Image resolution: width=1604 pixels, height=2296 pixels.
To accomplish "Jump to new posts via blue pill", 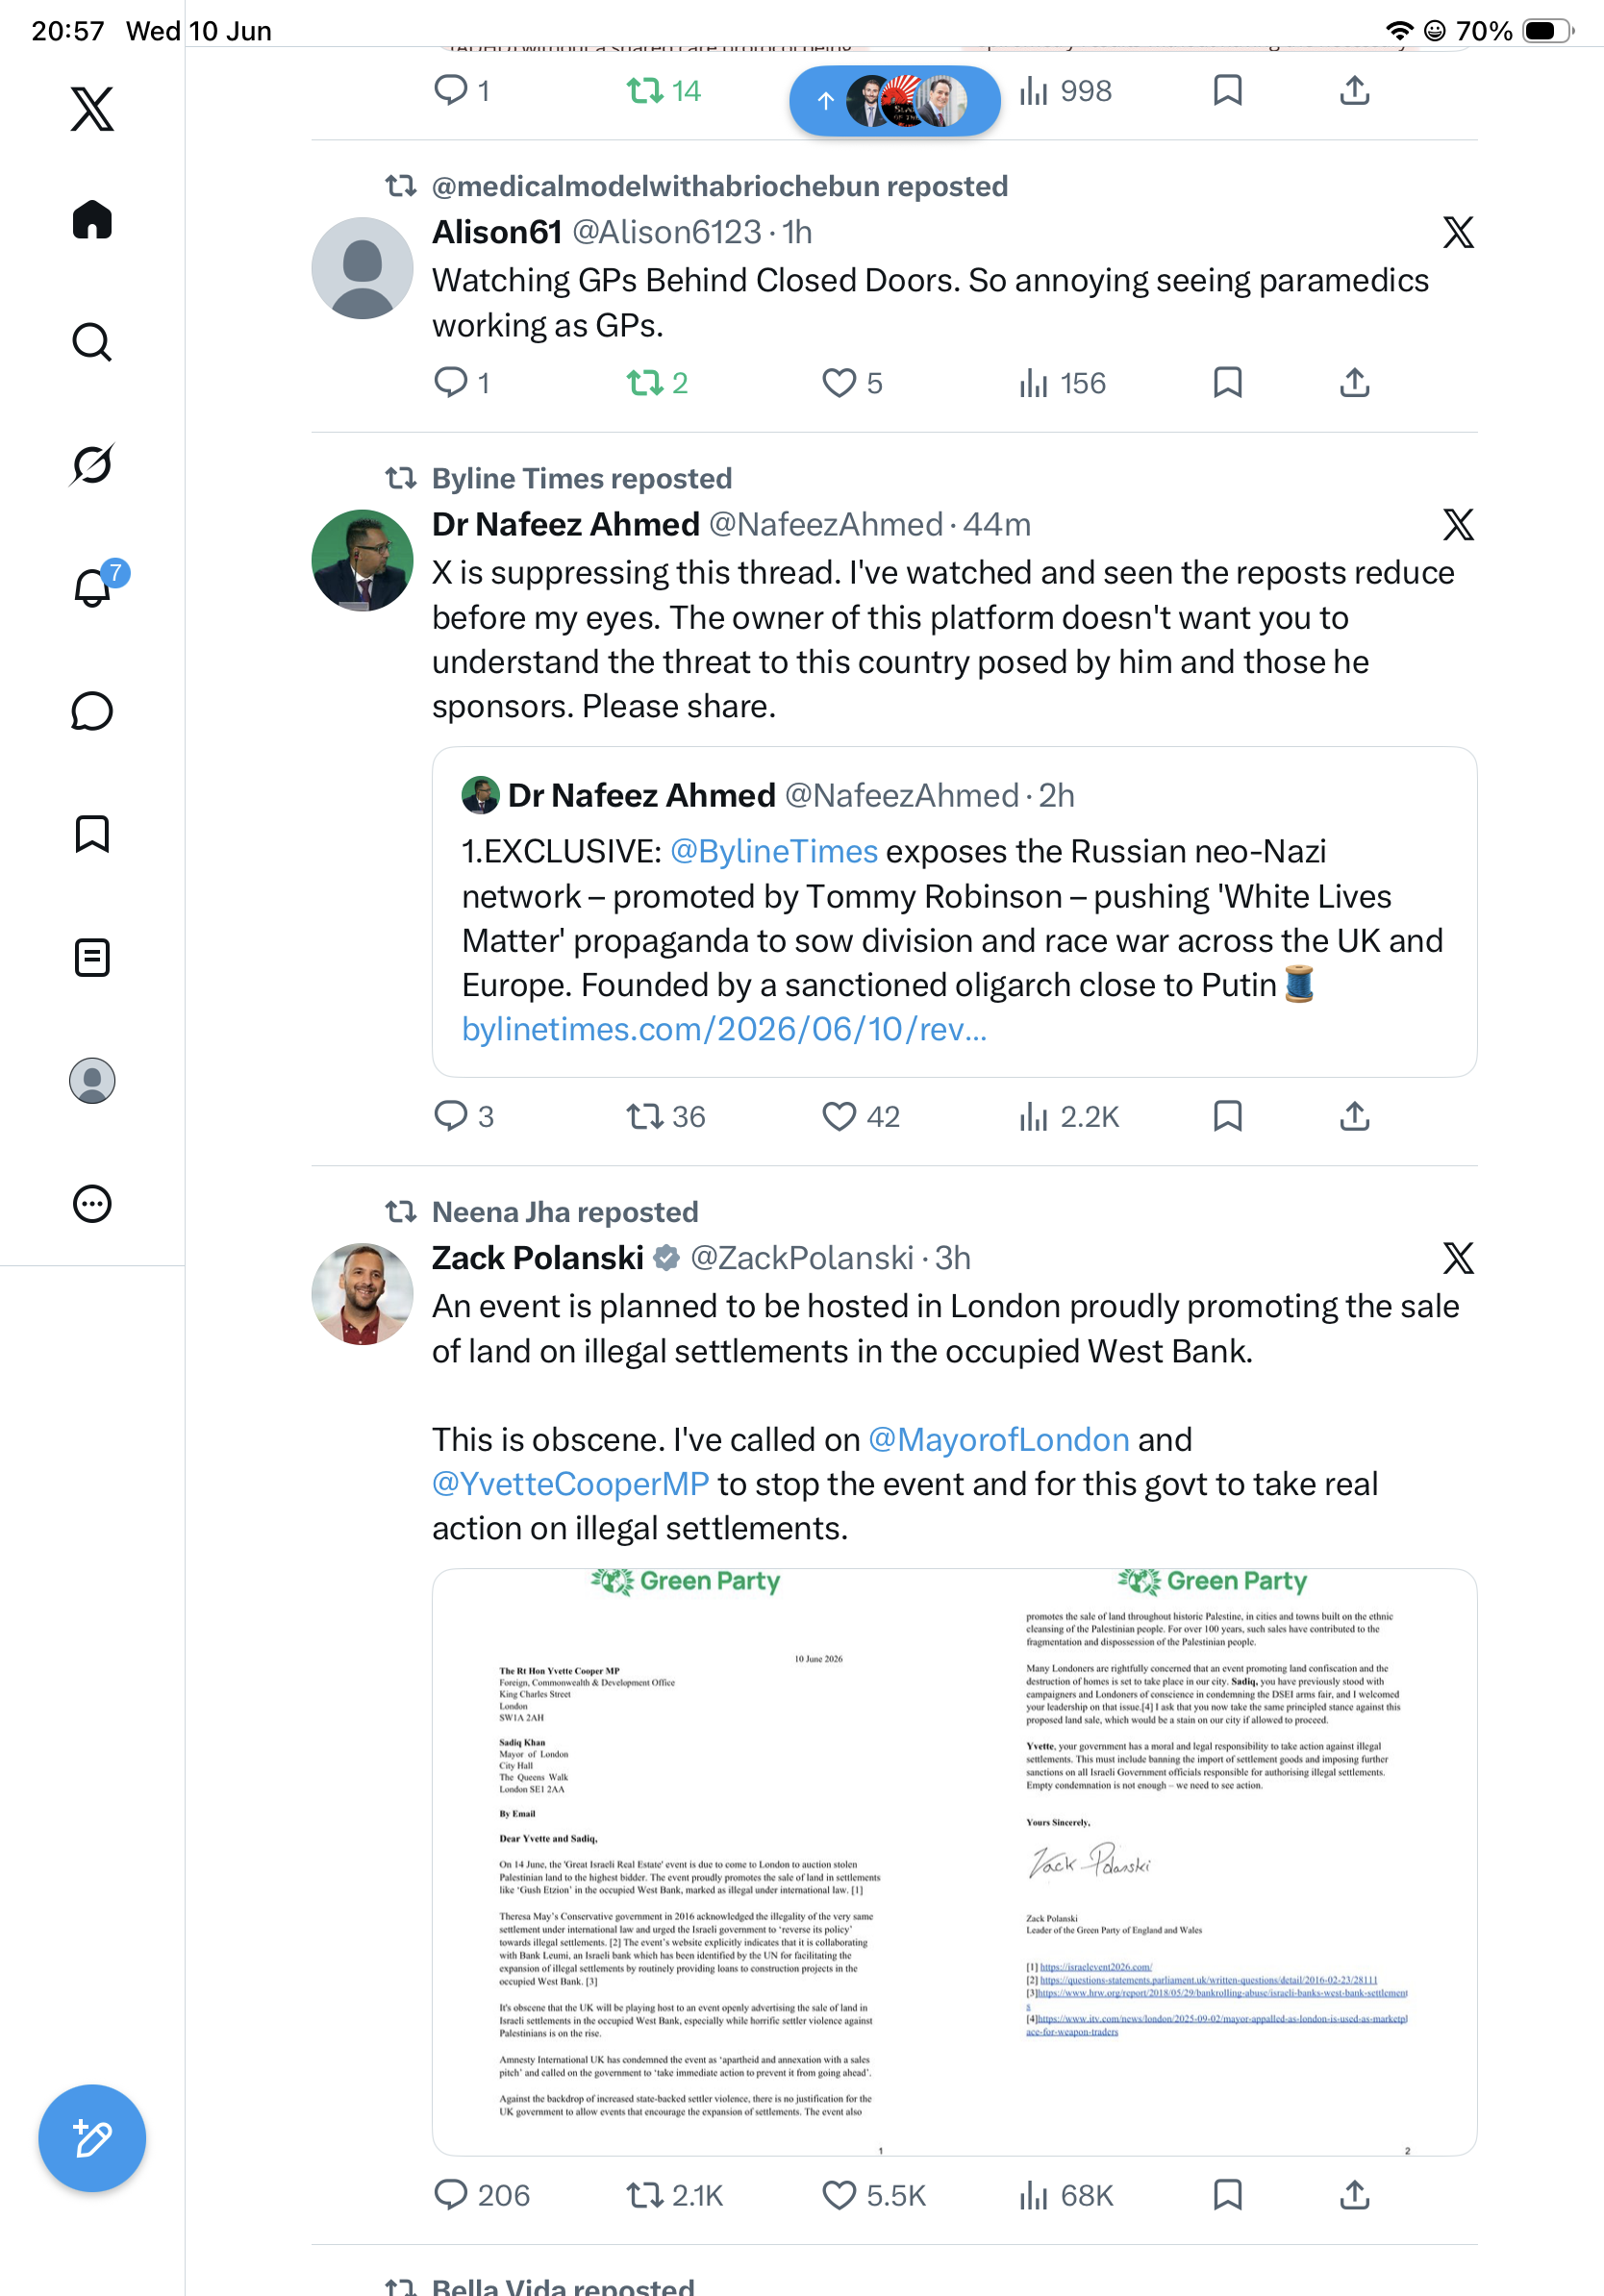I will click(x=894, y=100).
